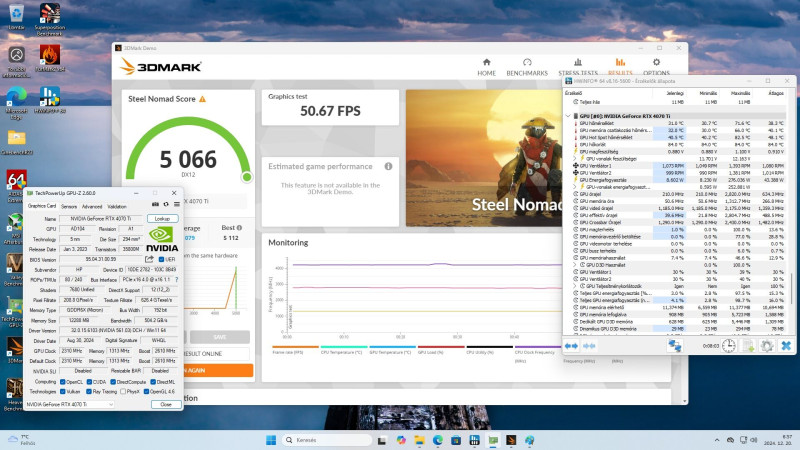Open the GPU selector dropdown in GPU-Z
The height and width of the screenshot is (450, 800).
click(70, 404)
